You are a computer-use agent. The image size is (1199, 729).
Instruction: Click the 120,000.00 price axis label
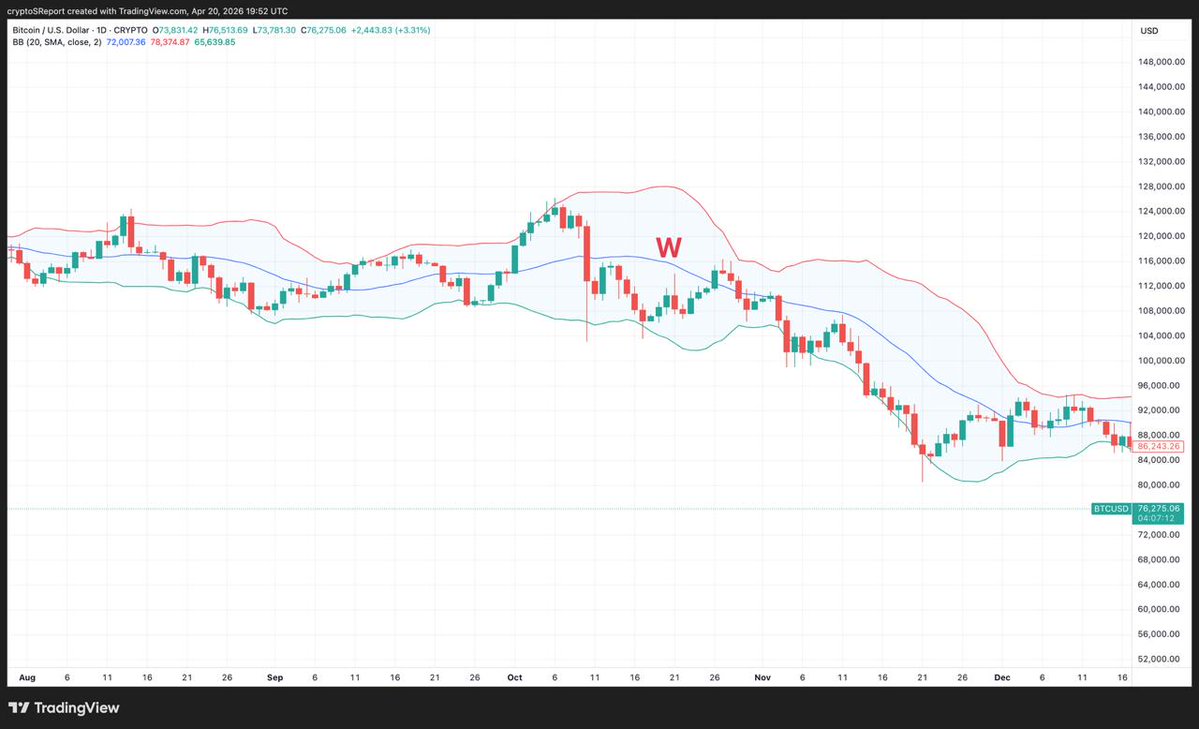(1161, 236)
